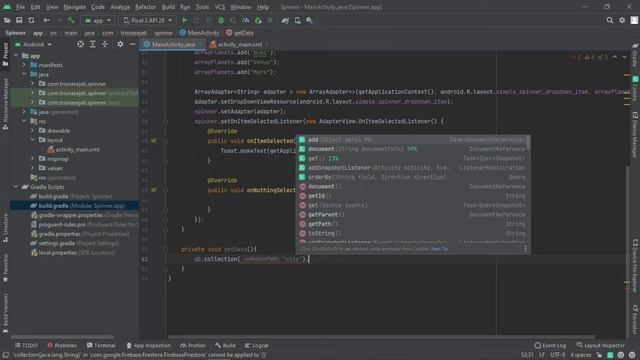Click the Profile app gauge icon
The height and width of the screenshot is (360, 640).
(246, 20)
